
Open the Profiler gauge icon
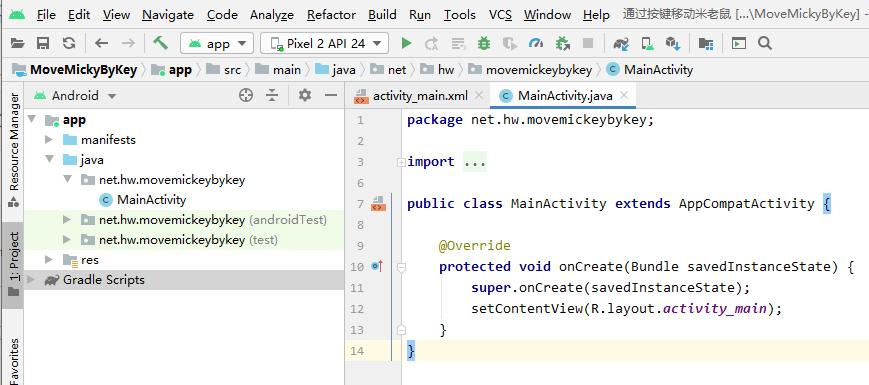tap(536, 43)
